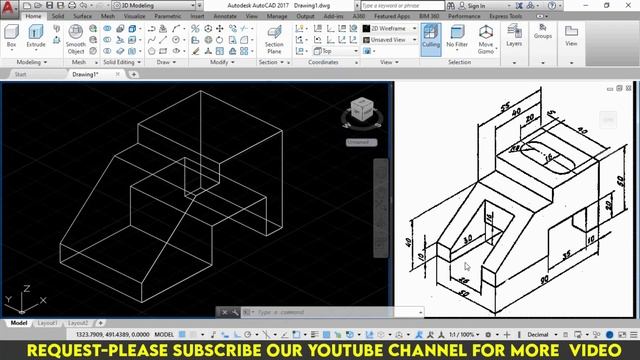Viewport: 640px width, 360px height.
Task: Open the Start file tab
Action: pyautogui.click(x=20, y=74)
